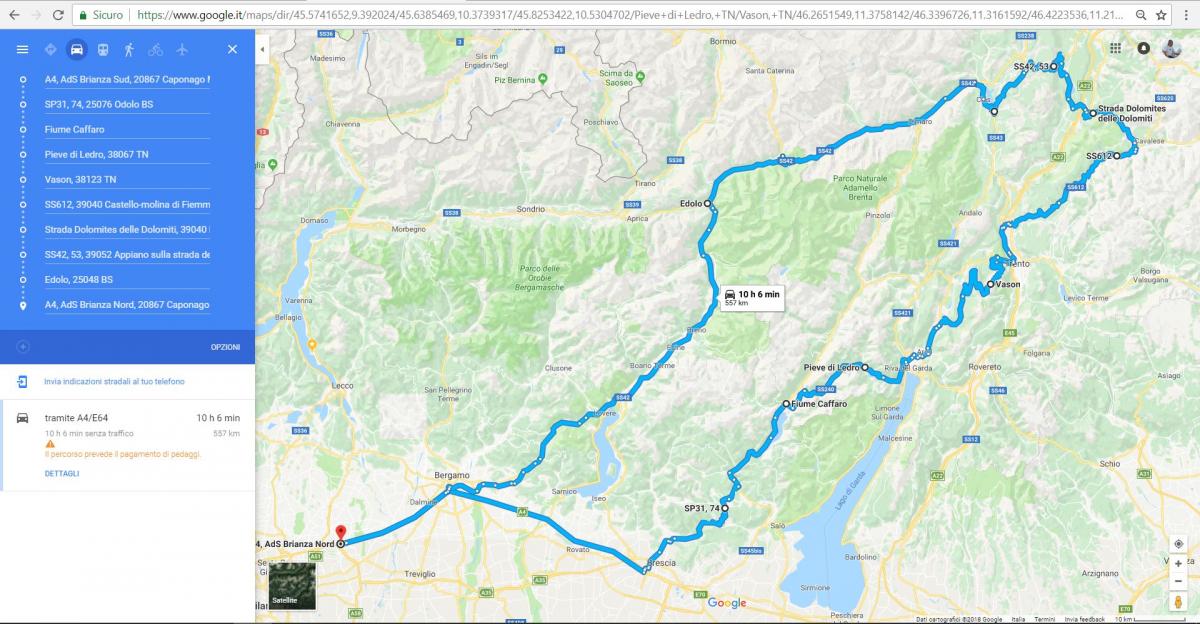The width and height of the screenshot is (1200, 624).
Task: Select the driving travel mode icon
Action: (77, 49)
